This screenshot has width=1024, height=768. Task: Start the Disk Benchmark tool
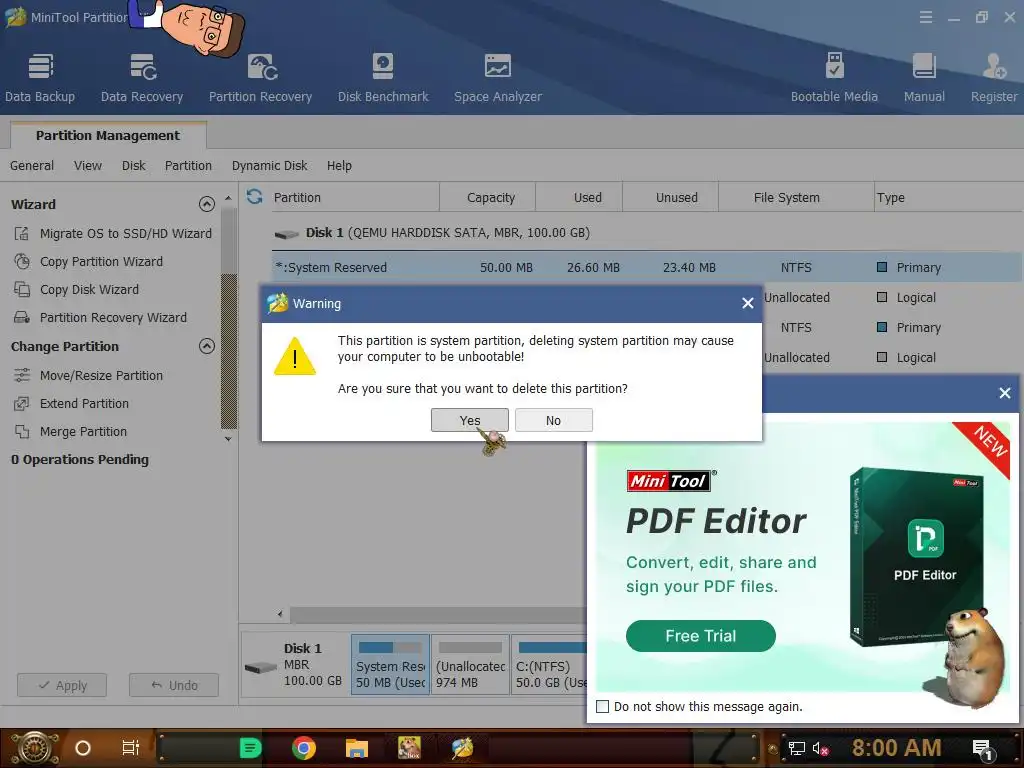(383, 78)
